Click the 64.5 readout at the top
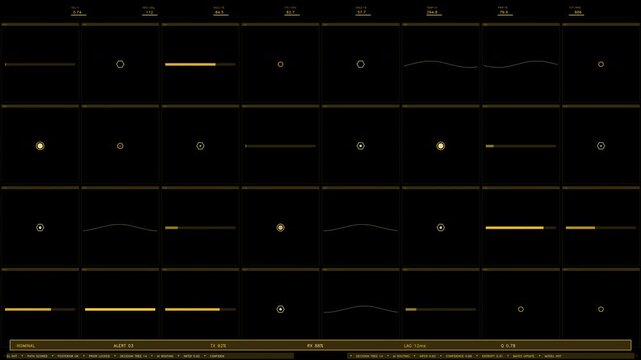The image size is (641, 360). click(x=220, y=12)
